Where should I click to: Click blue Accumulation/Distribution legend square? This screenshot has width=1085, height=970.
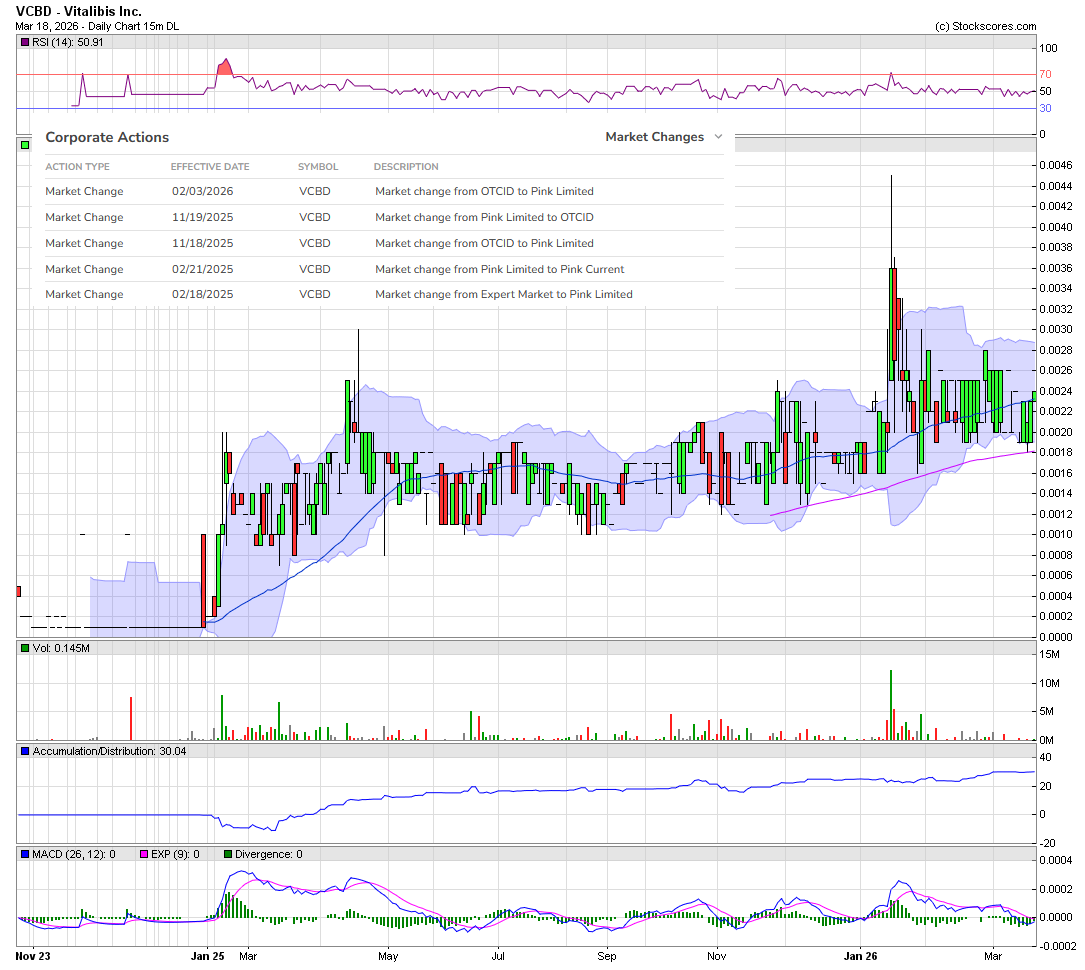pos(26,751)
